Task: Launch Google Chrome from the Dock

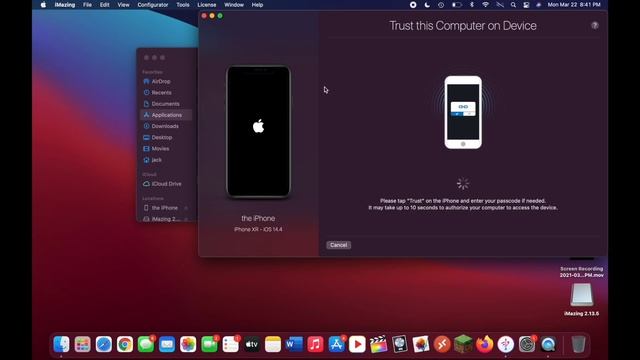Action: click(x=125, y=344)
